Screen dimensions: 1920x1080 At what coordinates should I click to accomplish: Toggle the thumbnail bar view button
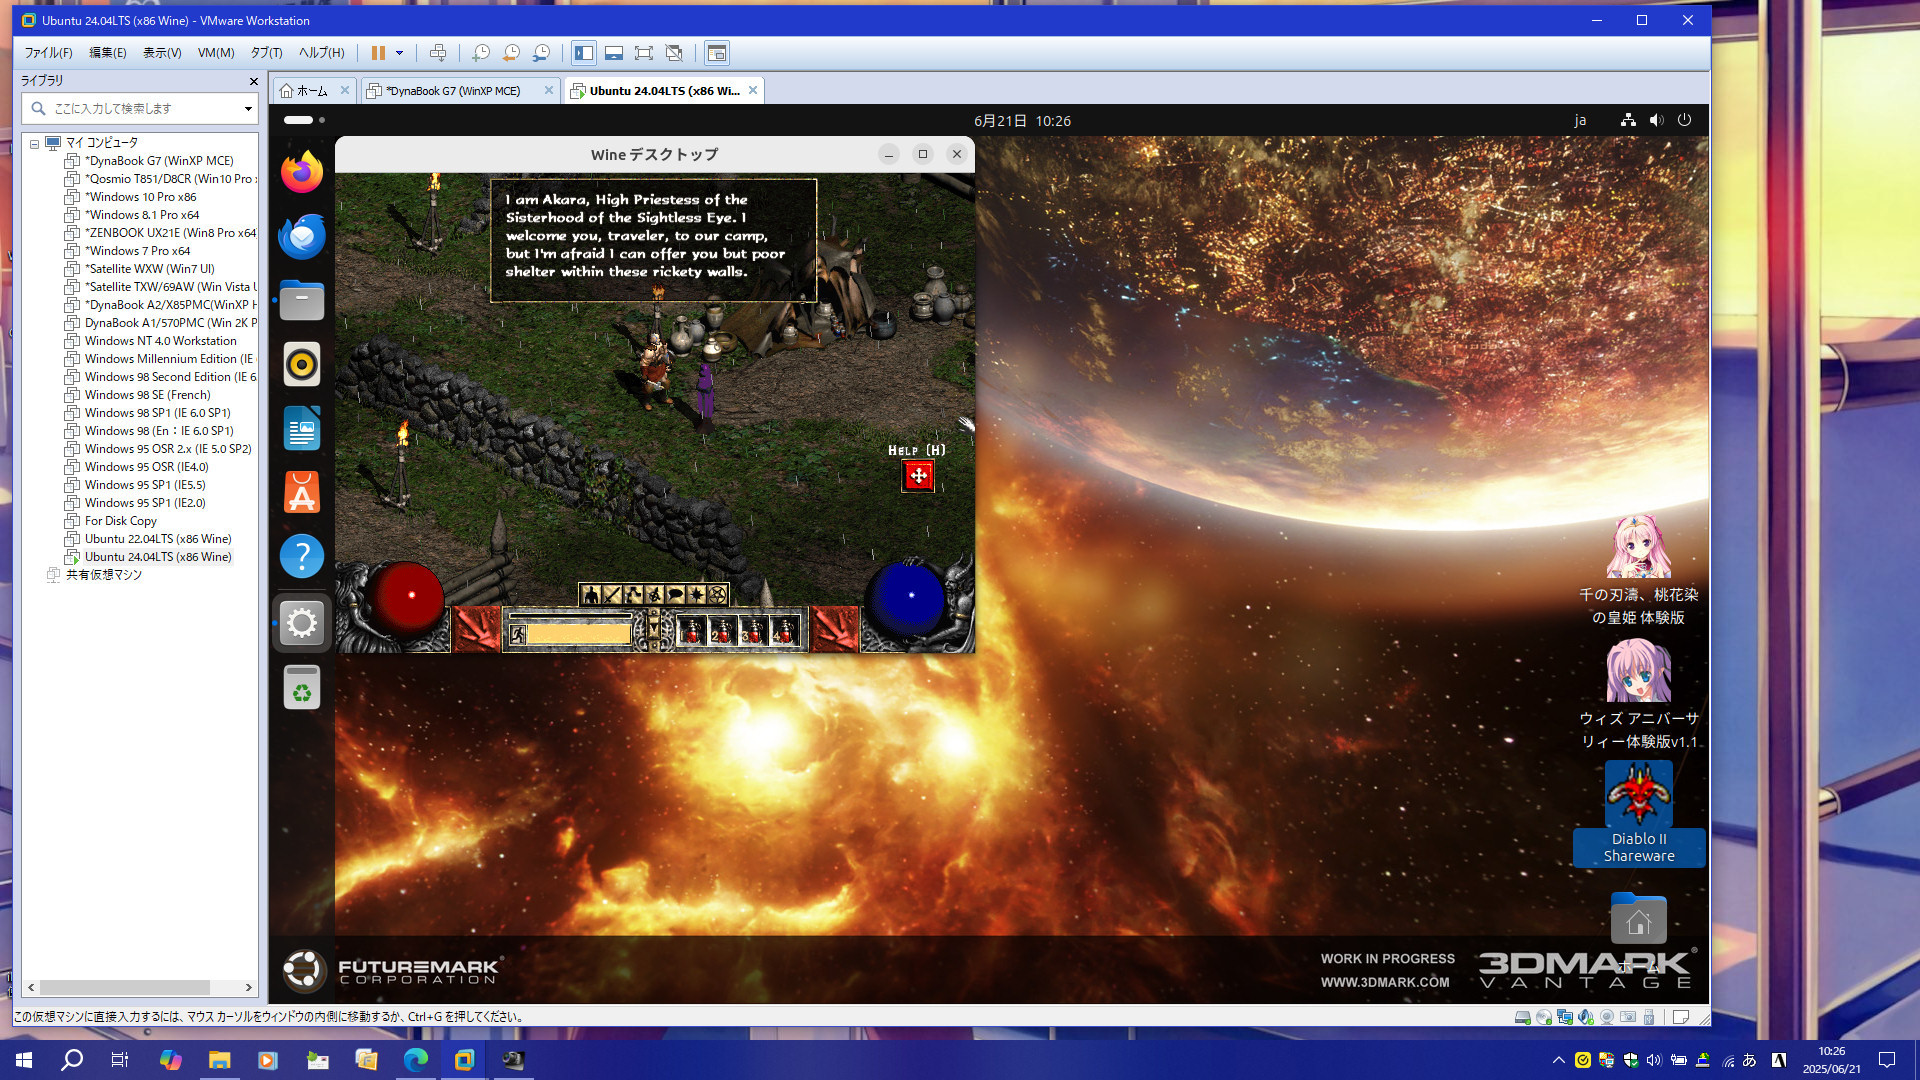614,53
